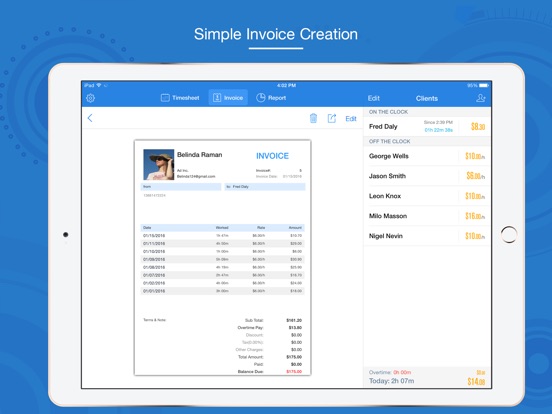Select Milo Masson client row
Screen dimensions: 552x414
point(427,216)
